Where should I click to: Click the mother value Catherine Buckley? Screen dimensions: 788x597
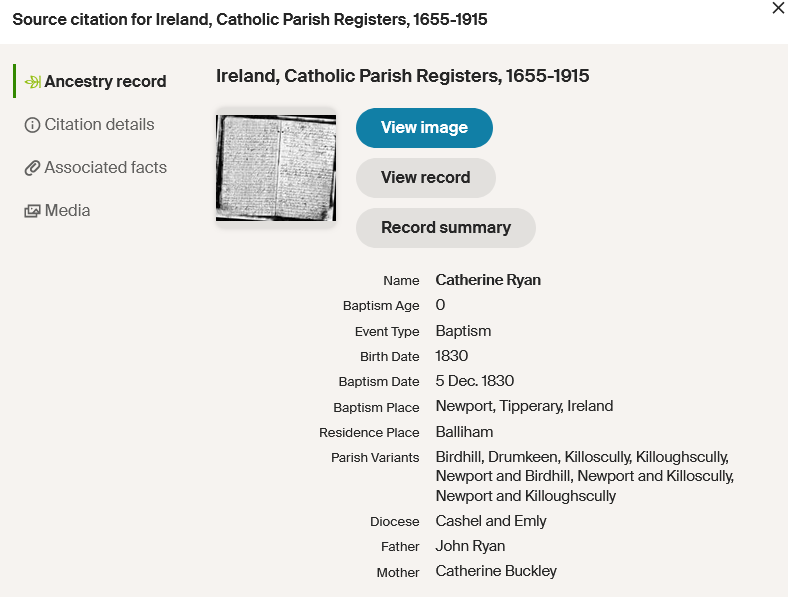[496, 571]
